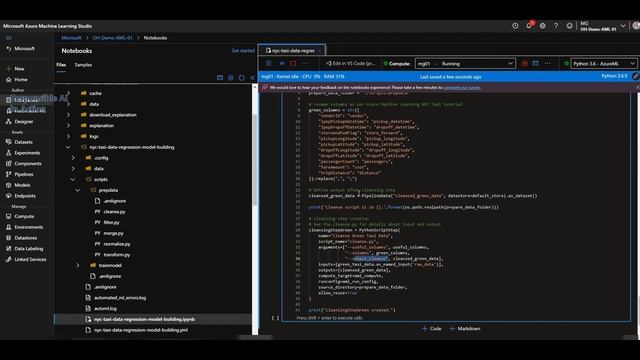Collapse the file explorer pane
Viewport: 640px width, 360px height.
tap(252, 78)
